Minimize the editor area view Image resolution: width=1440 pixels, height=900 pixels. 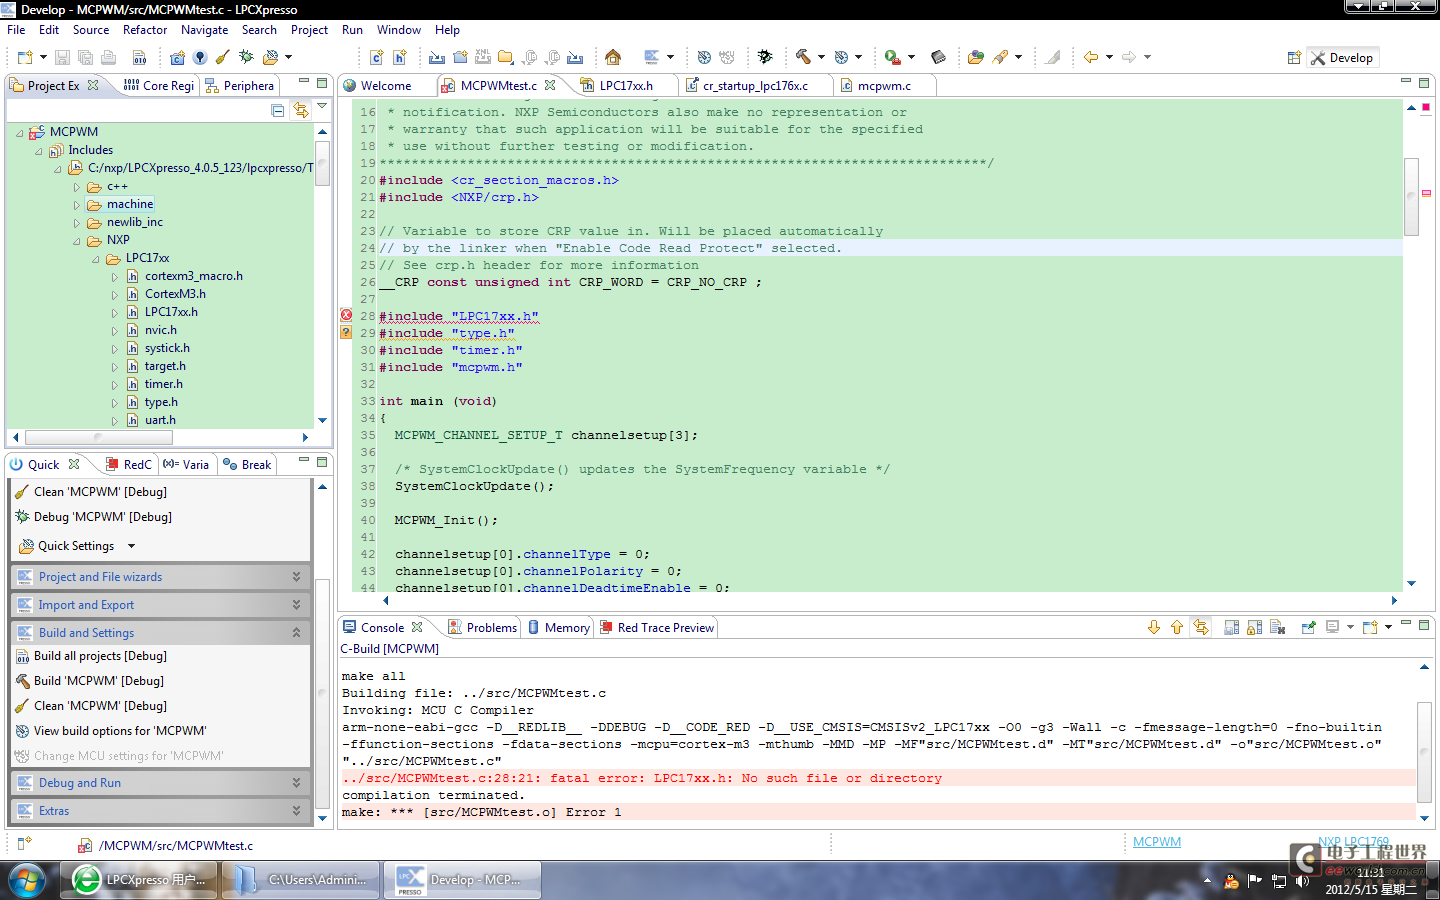(1405, 81)
